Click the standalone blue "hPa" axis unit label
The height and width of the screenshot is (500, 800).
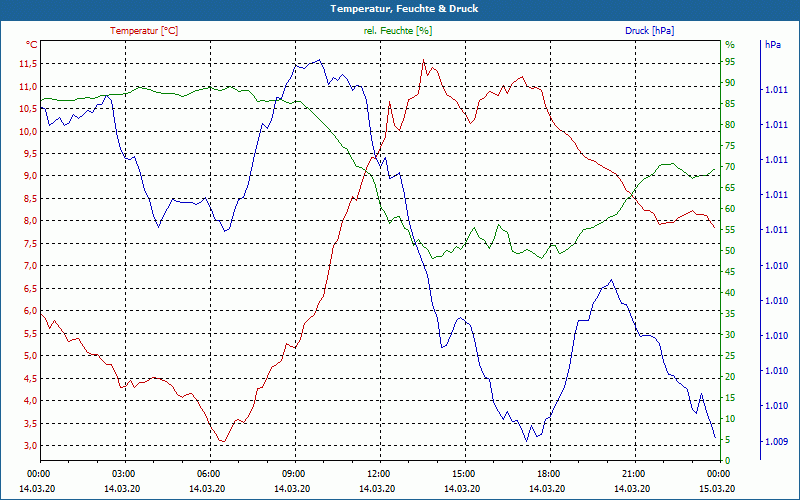[773, 45]
